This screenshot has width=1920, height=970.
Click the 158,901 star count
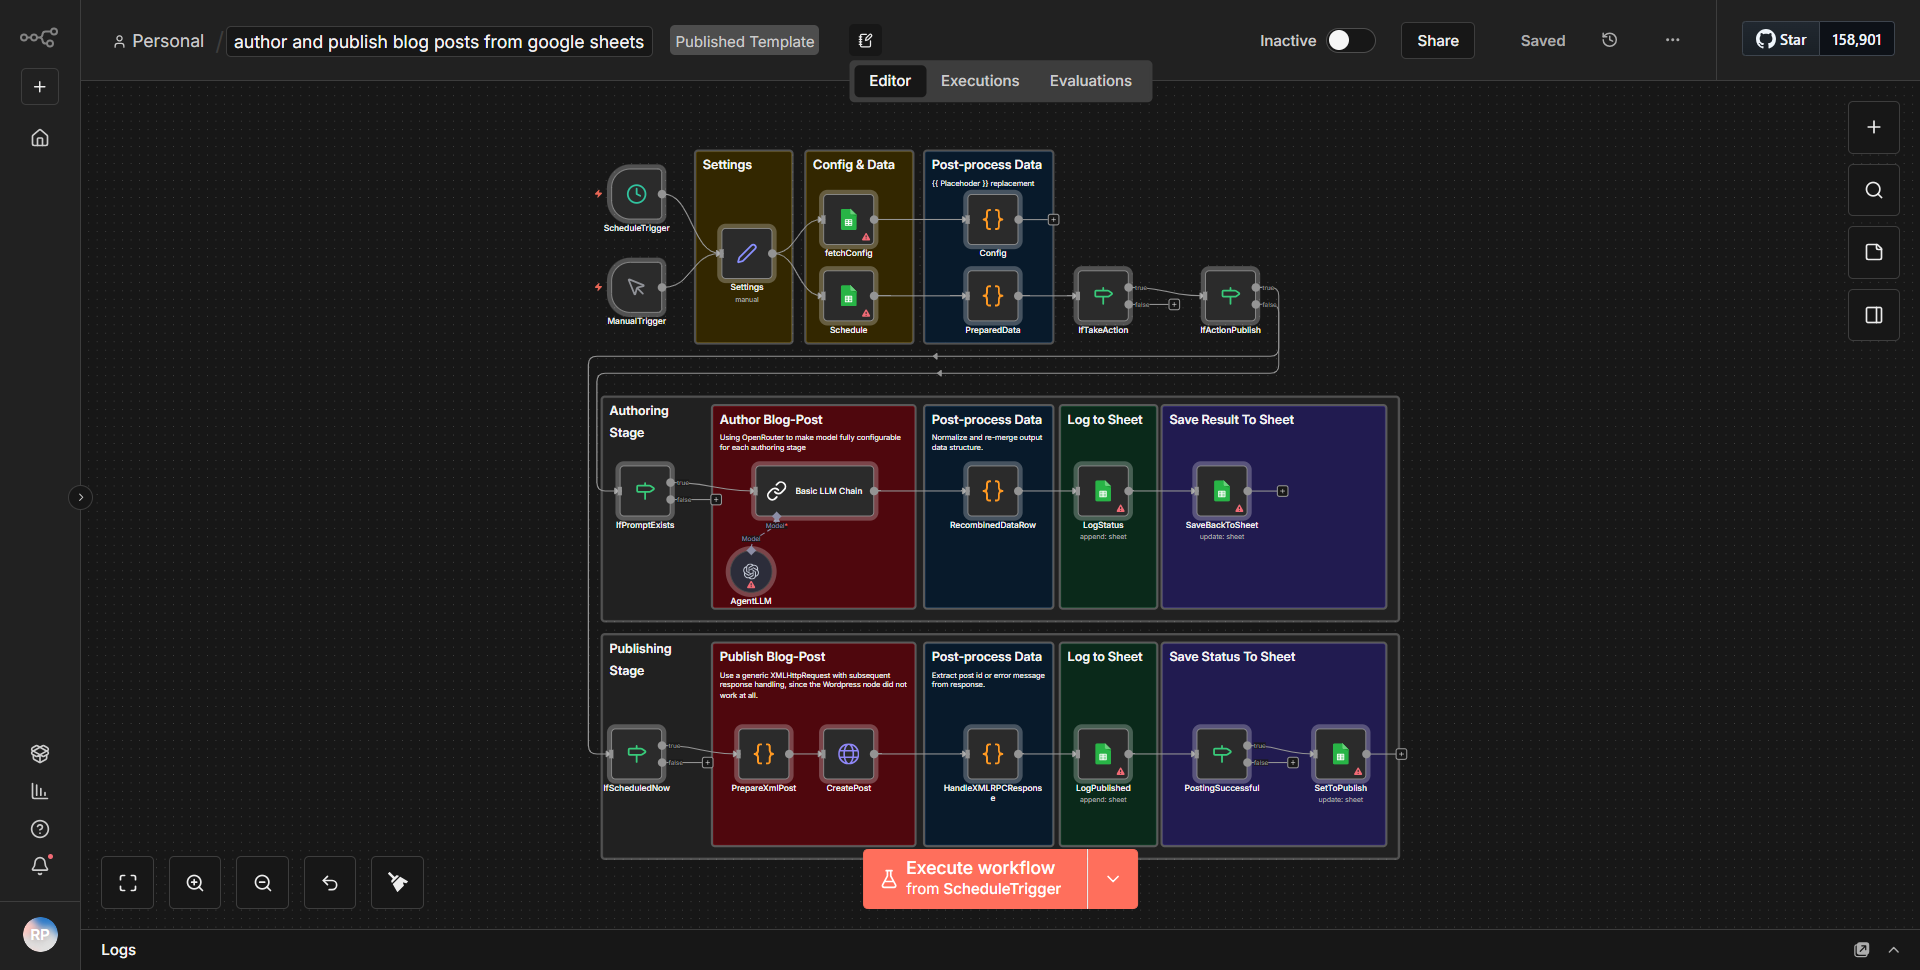1857,40
